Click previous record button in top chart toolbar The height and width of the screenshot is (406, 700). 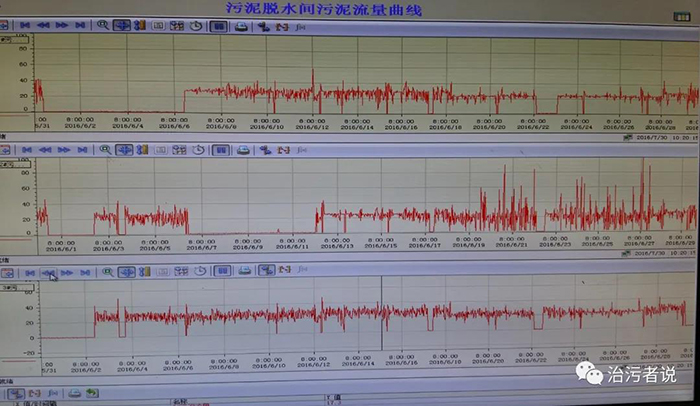coord(42,24)
